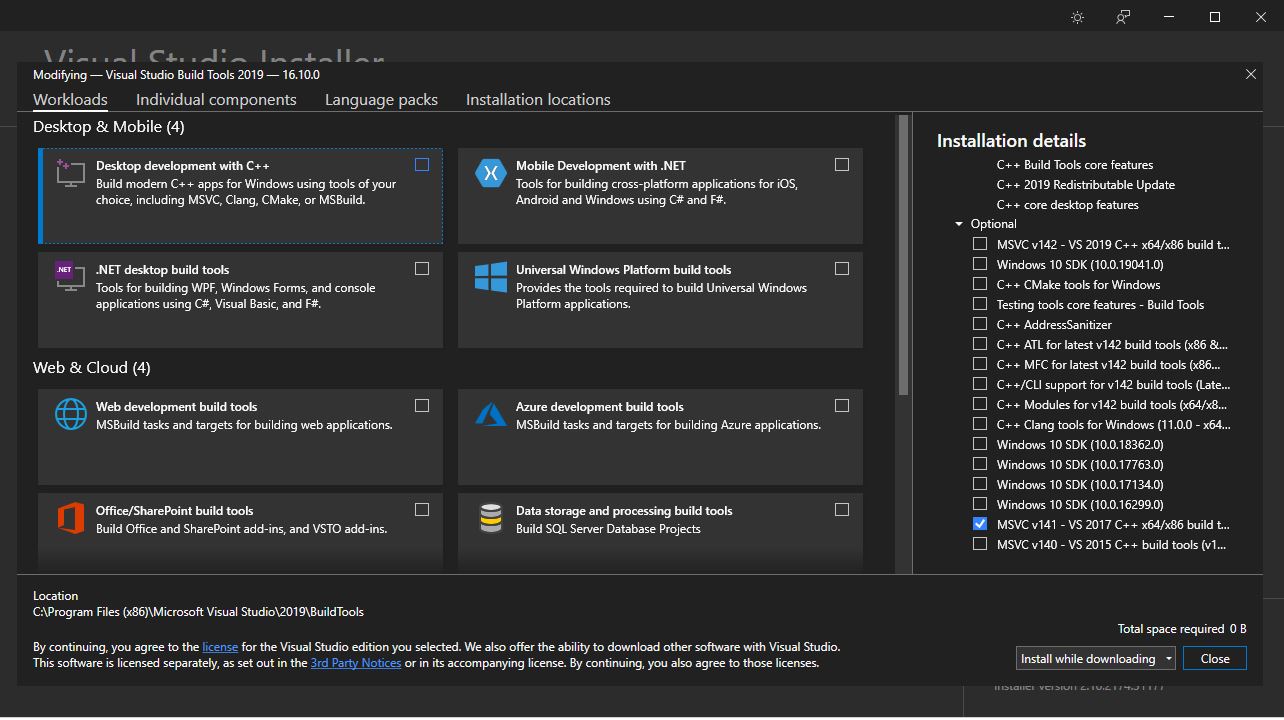Click the C++ 2019 Redistributable Update entry
This screenshot has width=1284, height=720.
(x=1086, y=185)
